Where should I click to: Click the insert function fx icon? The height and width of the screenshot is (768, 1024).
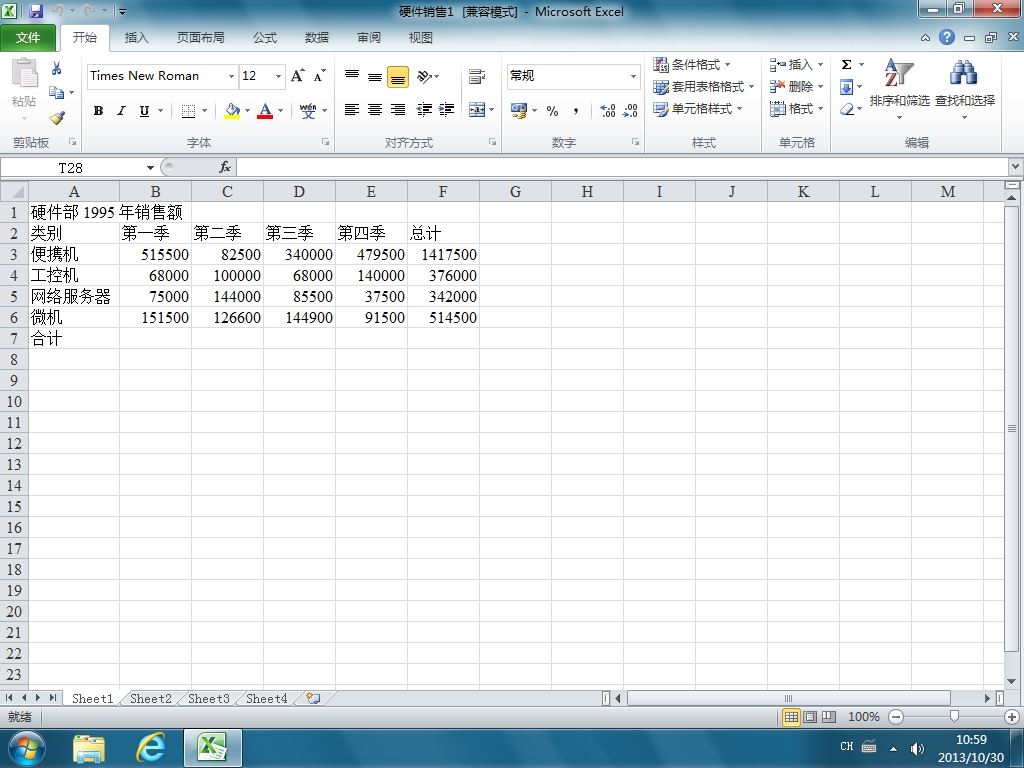coord(225,167)
